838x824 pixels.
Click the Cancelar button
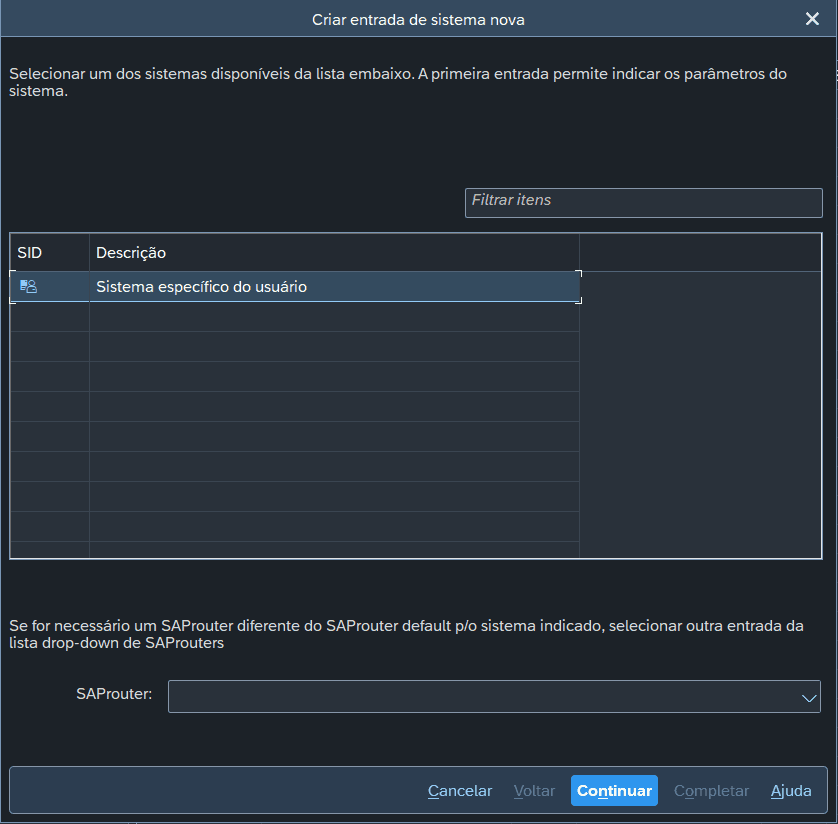tap(460, 790)
